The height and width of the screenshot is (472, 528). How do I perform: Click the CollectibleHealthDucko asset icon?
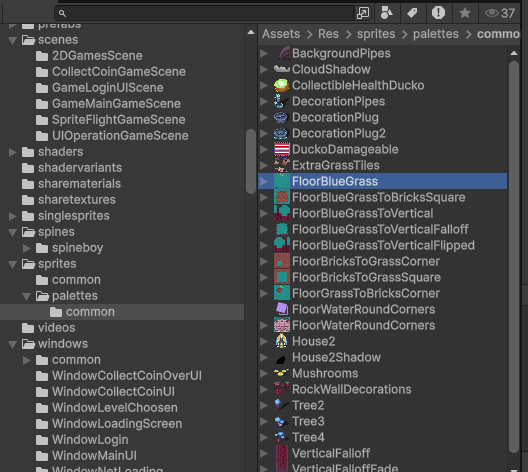(x=282, y=85)
